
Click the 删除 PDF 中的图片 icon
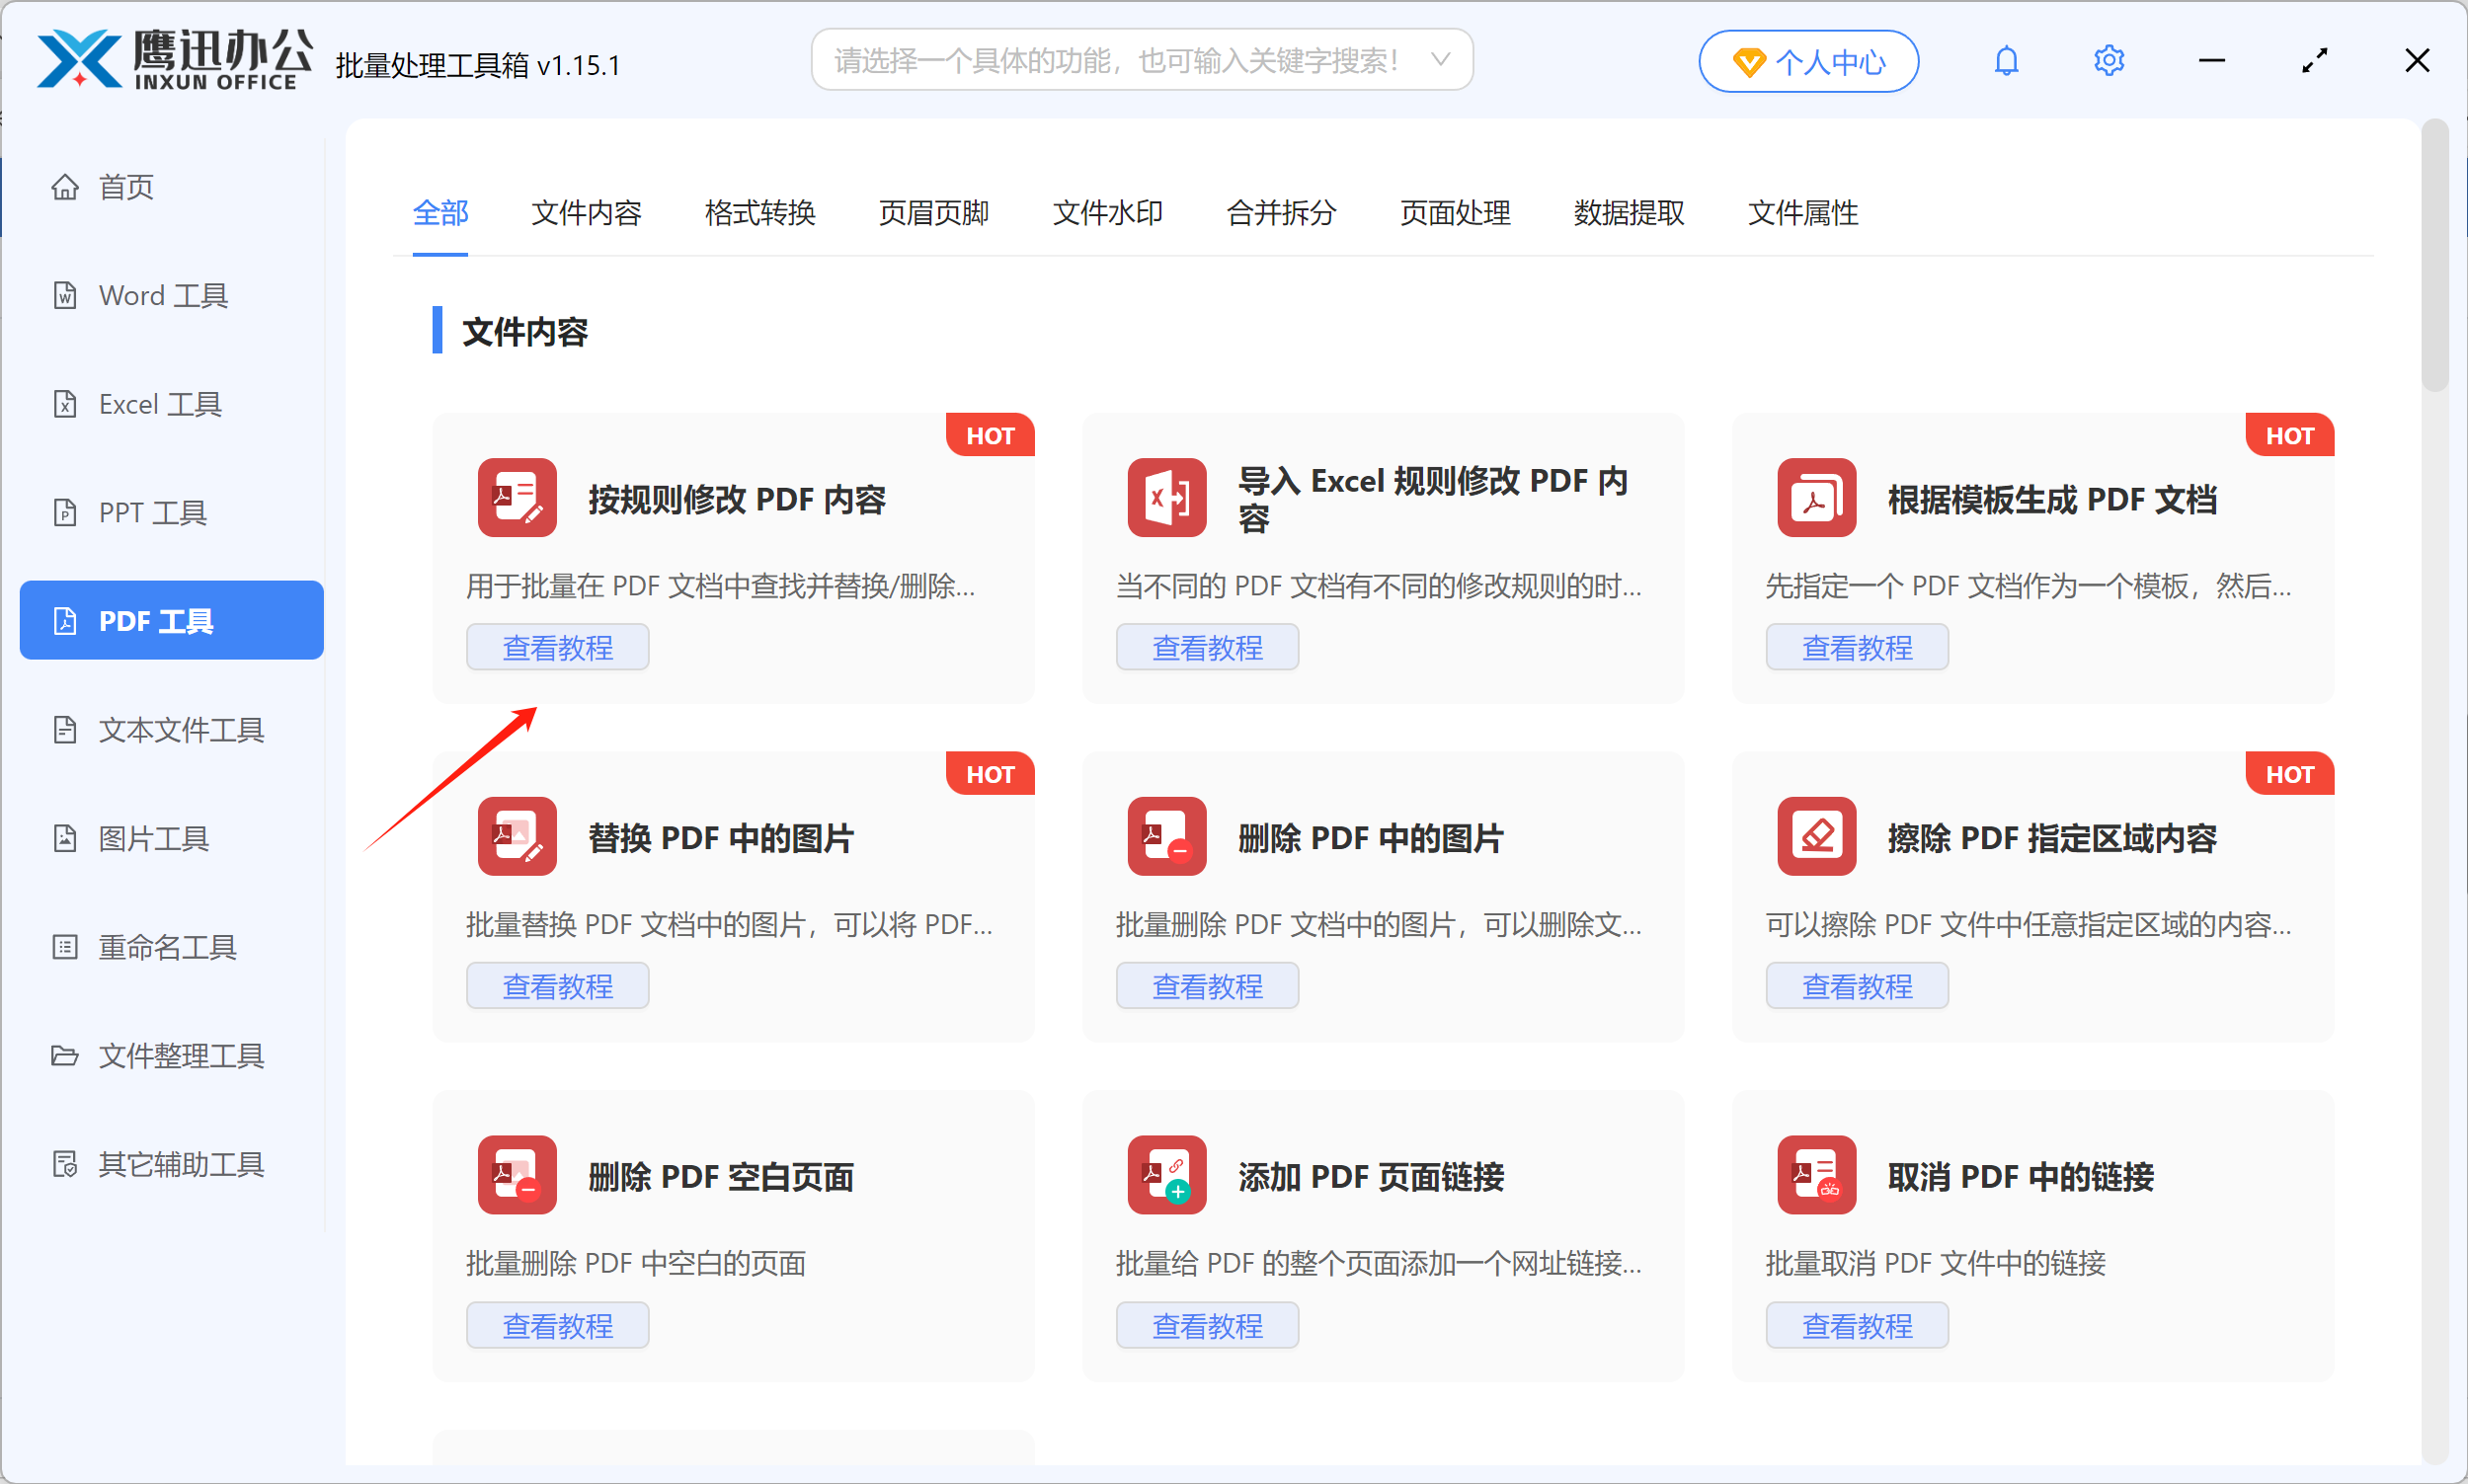click(1167, 836)
